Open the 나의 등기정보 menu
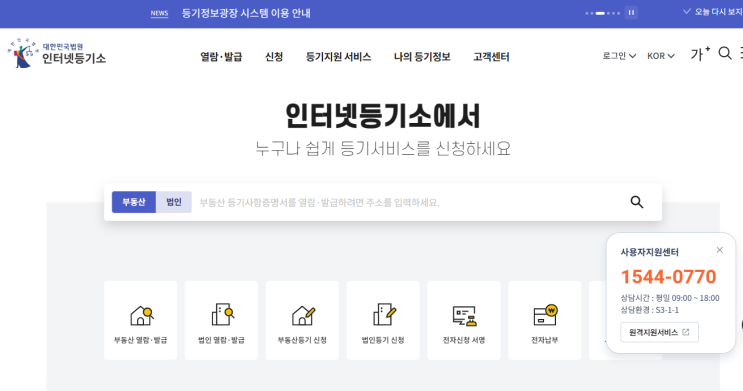743x391 pixels. tap(422, 57)
